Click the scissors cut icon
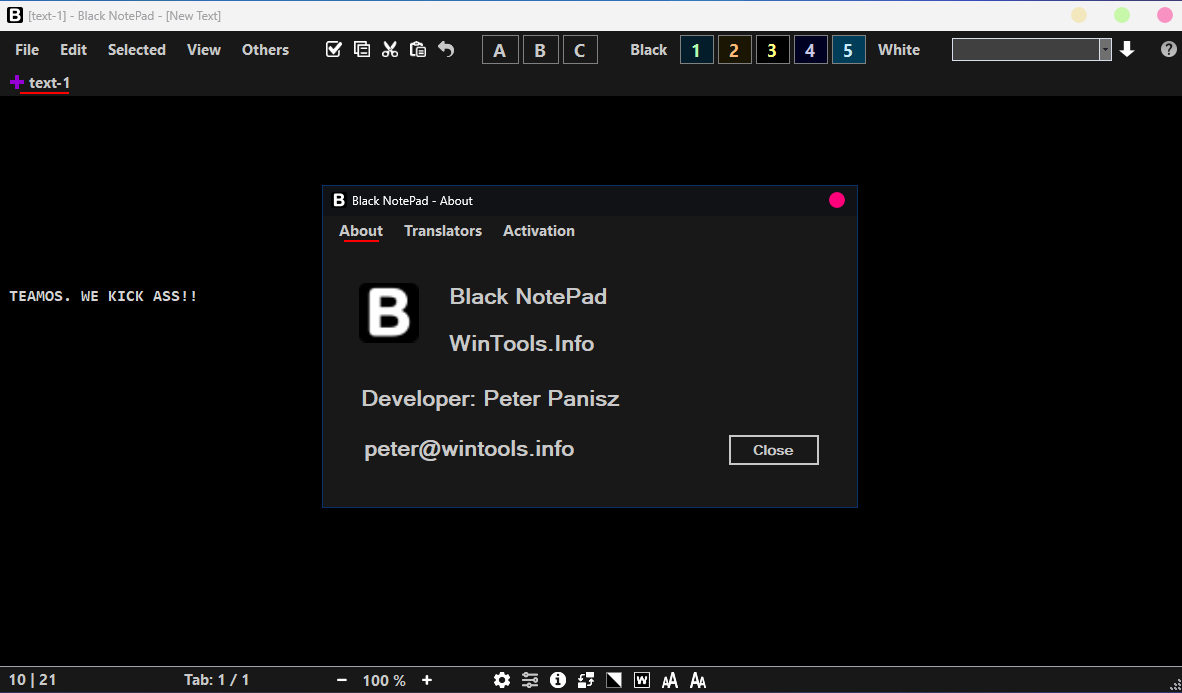Image resolution: width=1182 pixels, height=693 pixels. 390,50
